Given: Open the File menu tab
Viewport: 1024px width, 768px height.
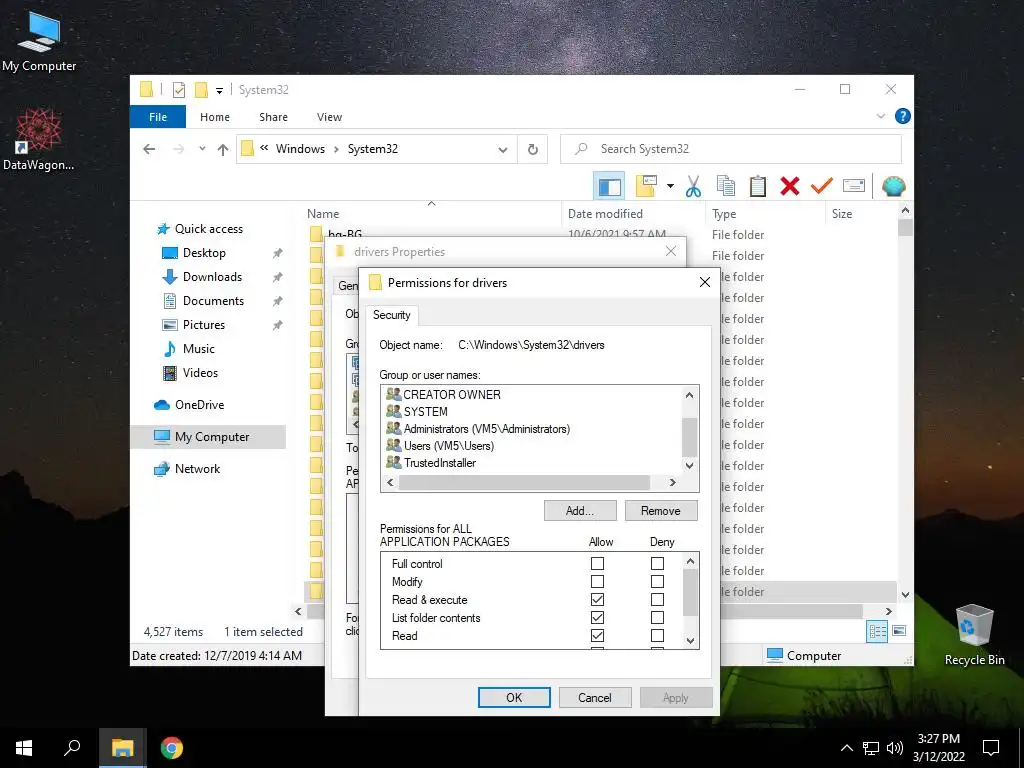Looking at the screenshot, I should pos(158,117).
